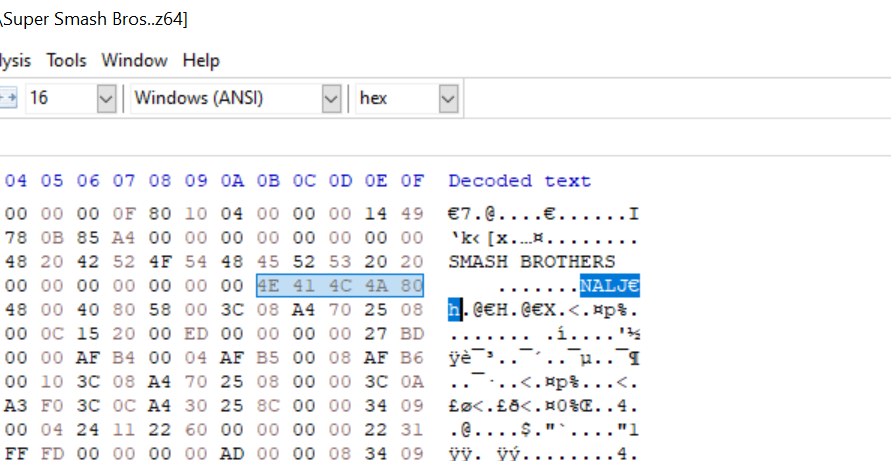Select hex byte F0
Image resolution: width=891 pixels, height=461 pixels.
[x=52, y=406]
